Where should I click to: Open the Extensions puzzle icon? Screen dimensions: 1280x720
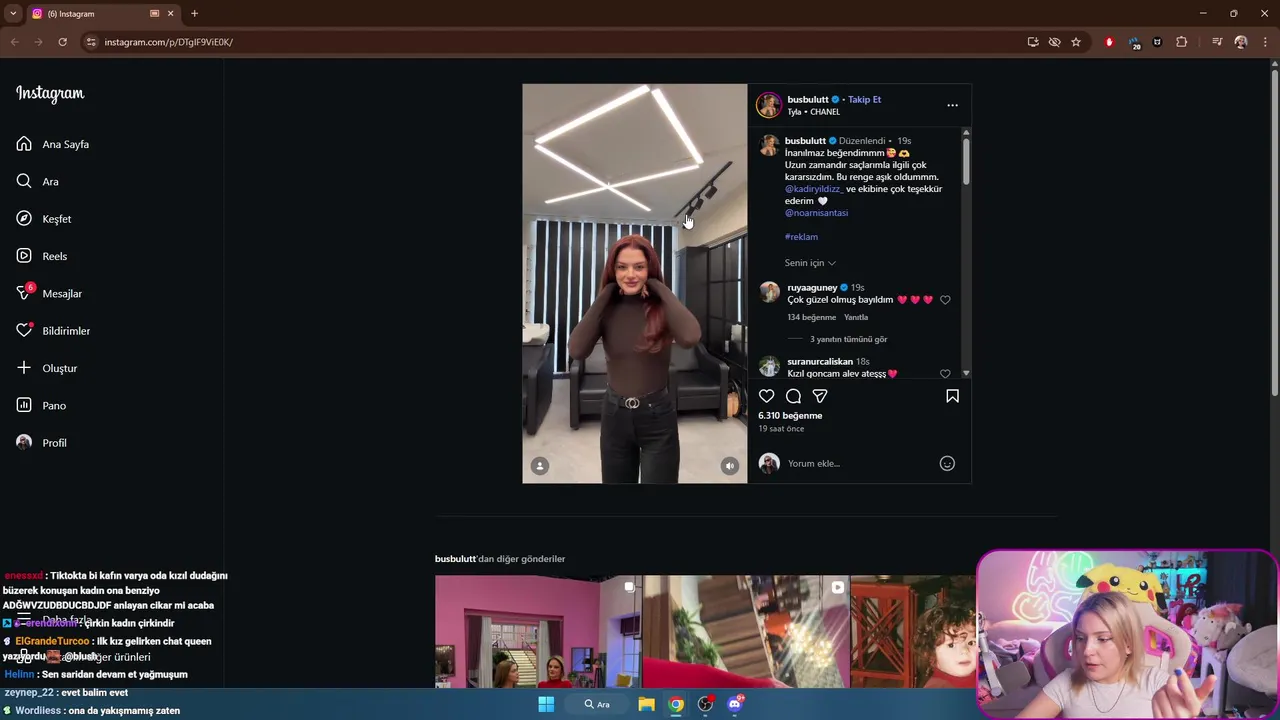(1182, 42)
